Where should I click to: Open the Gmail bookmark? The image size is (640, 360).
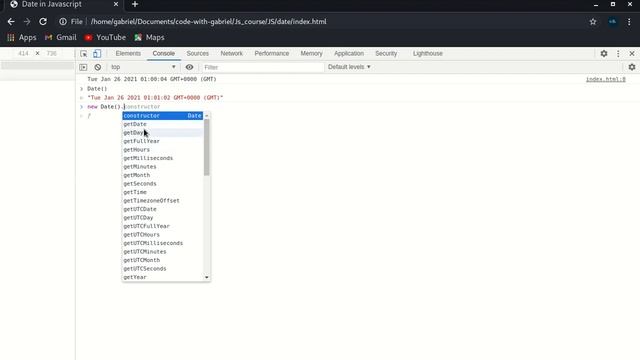pyautogui.click(x=60, y=37)
